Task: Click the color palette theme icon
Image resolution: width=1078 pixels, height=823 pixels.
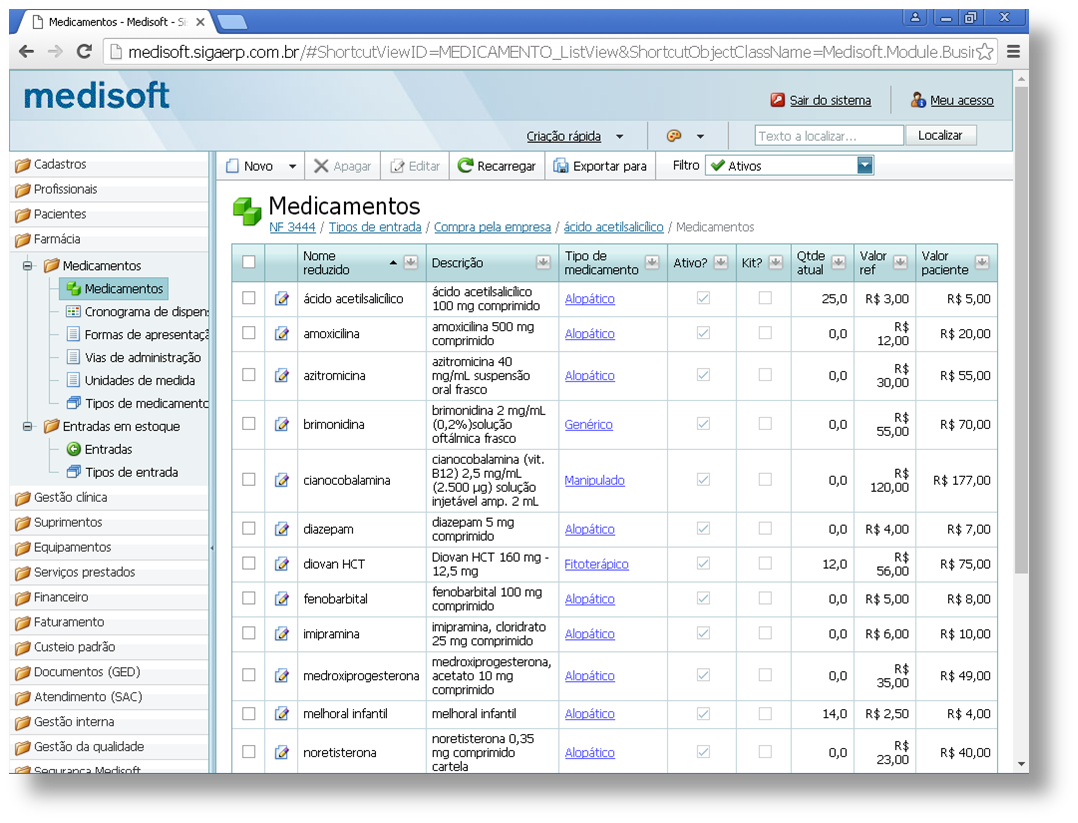Action: [x=674, y=135]
